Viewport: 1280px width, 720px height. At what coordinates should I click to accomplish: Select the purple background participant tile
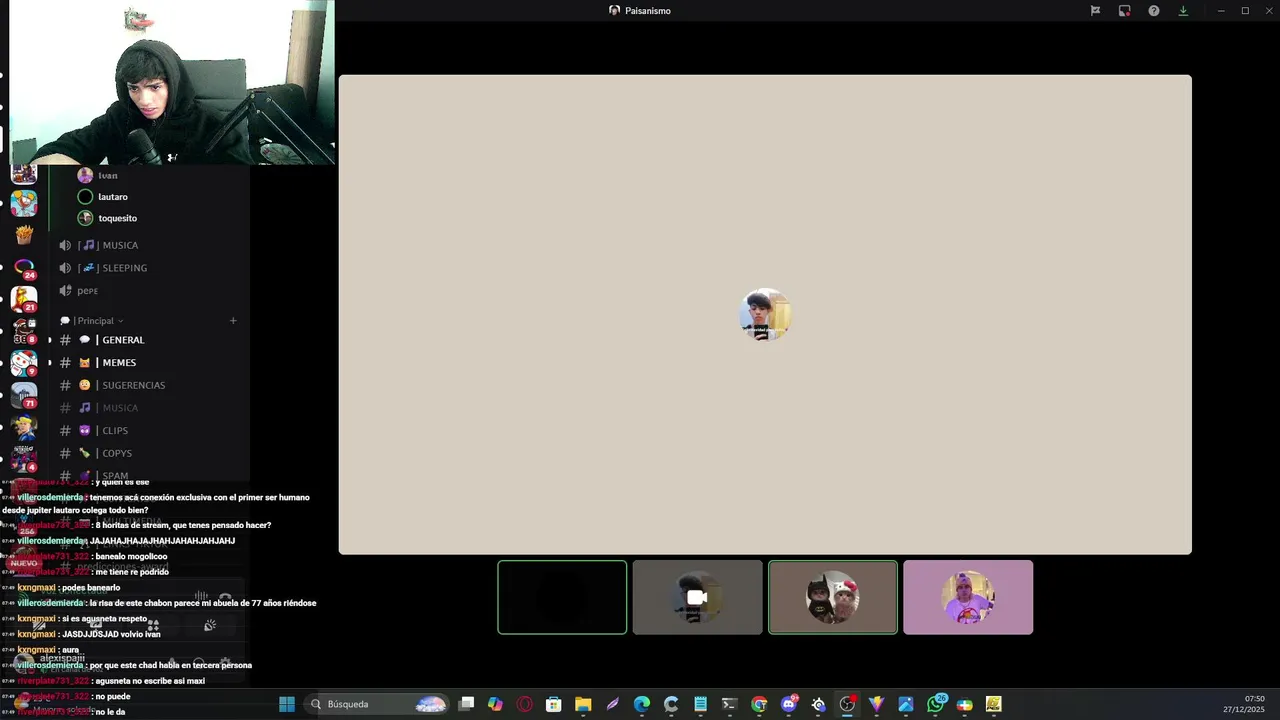(968, 597)
